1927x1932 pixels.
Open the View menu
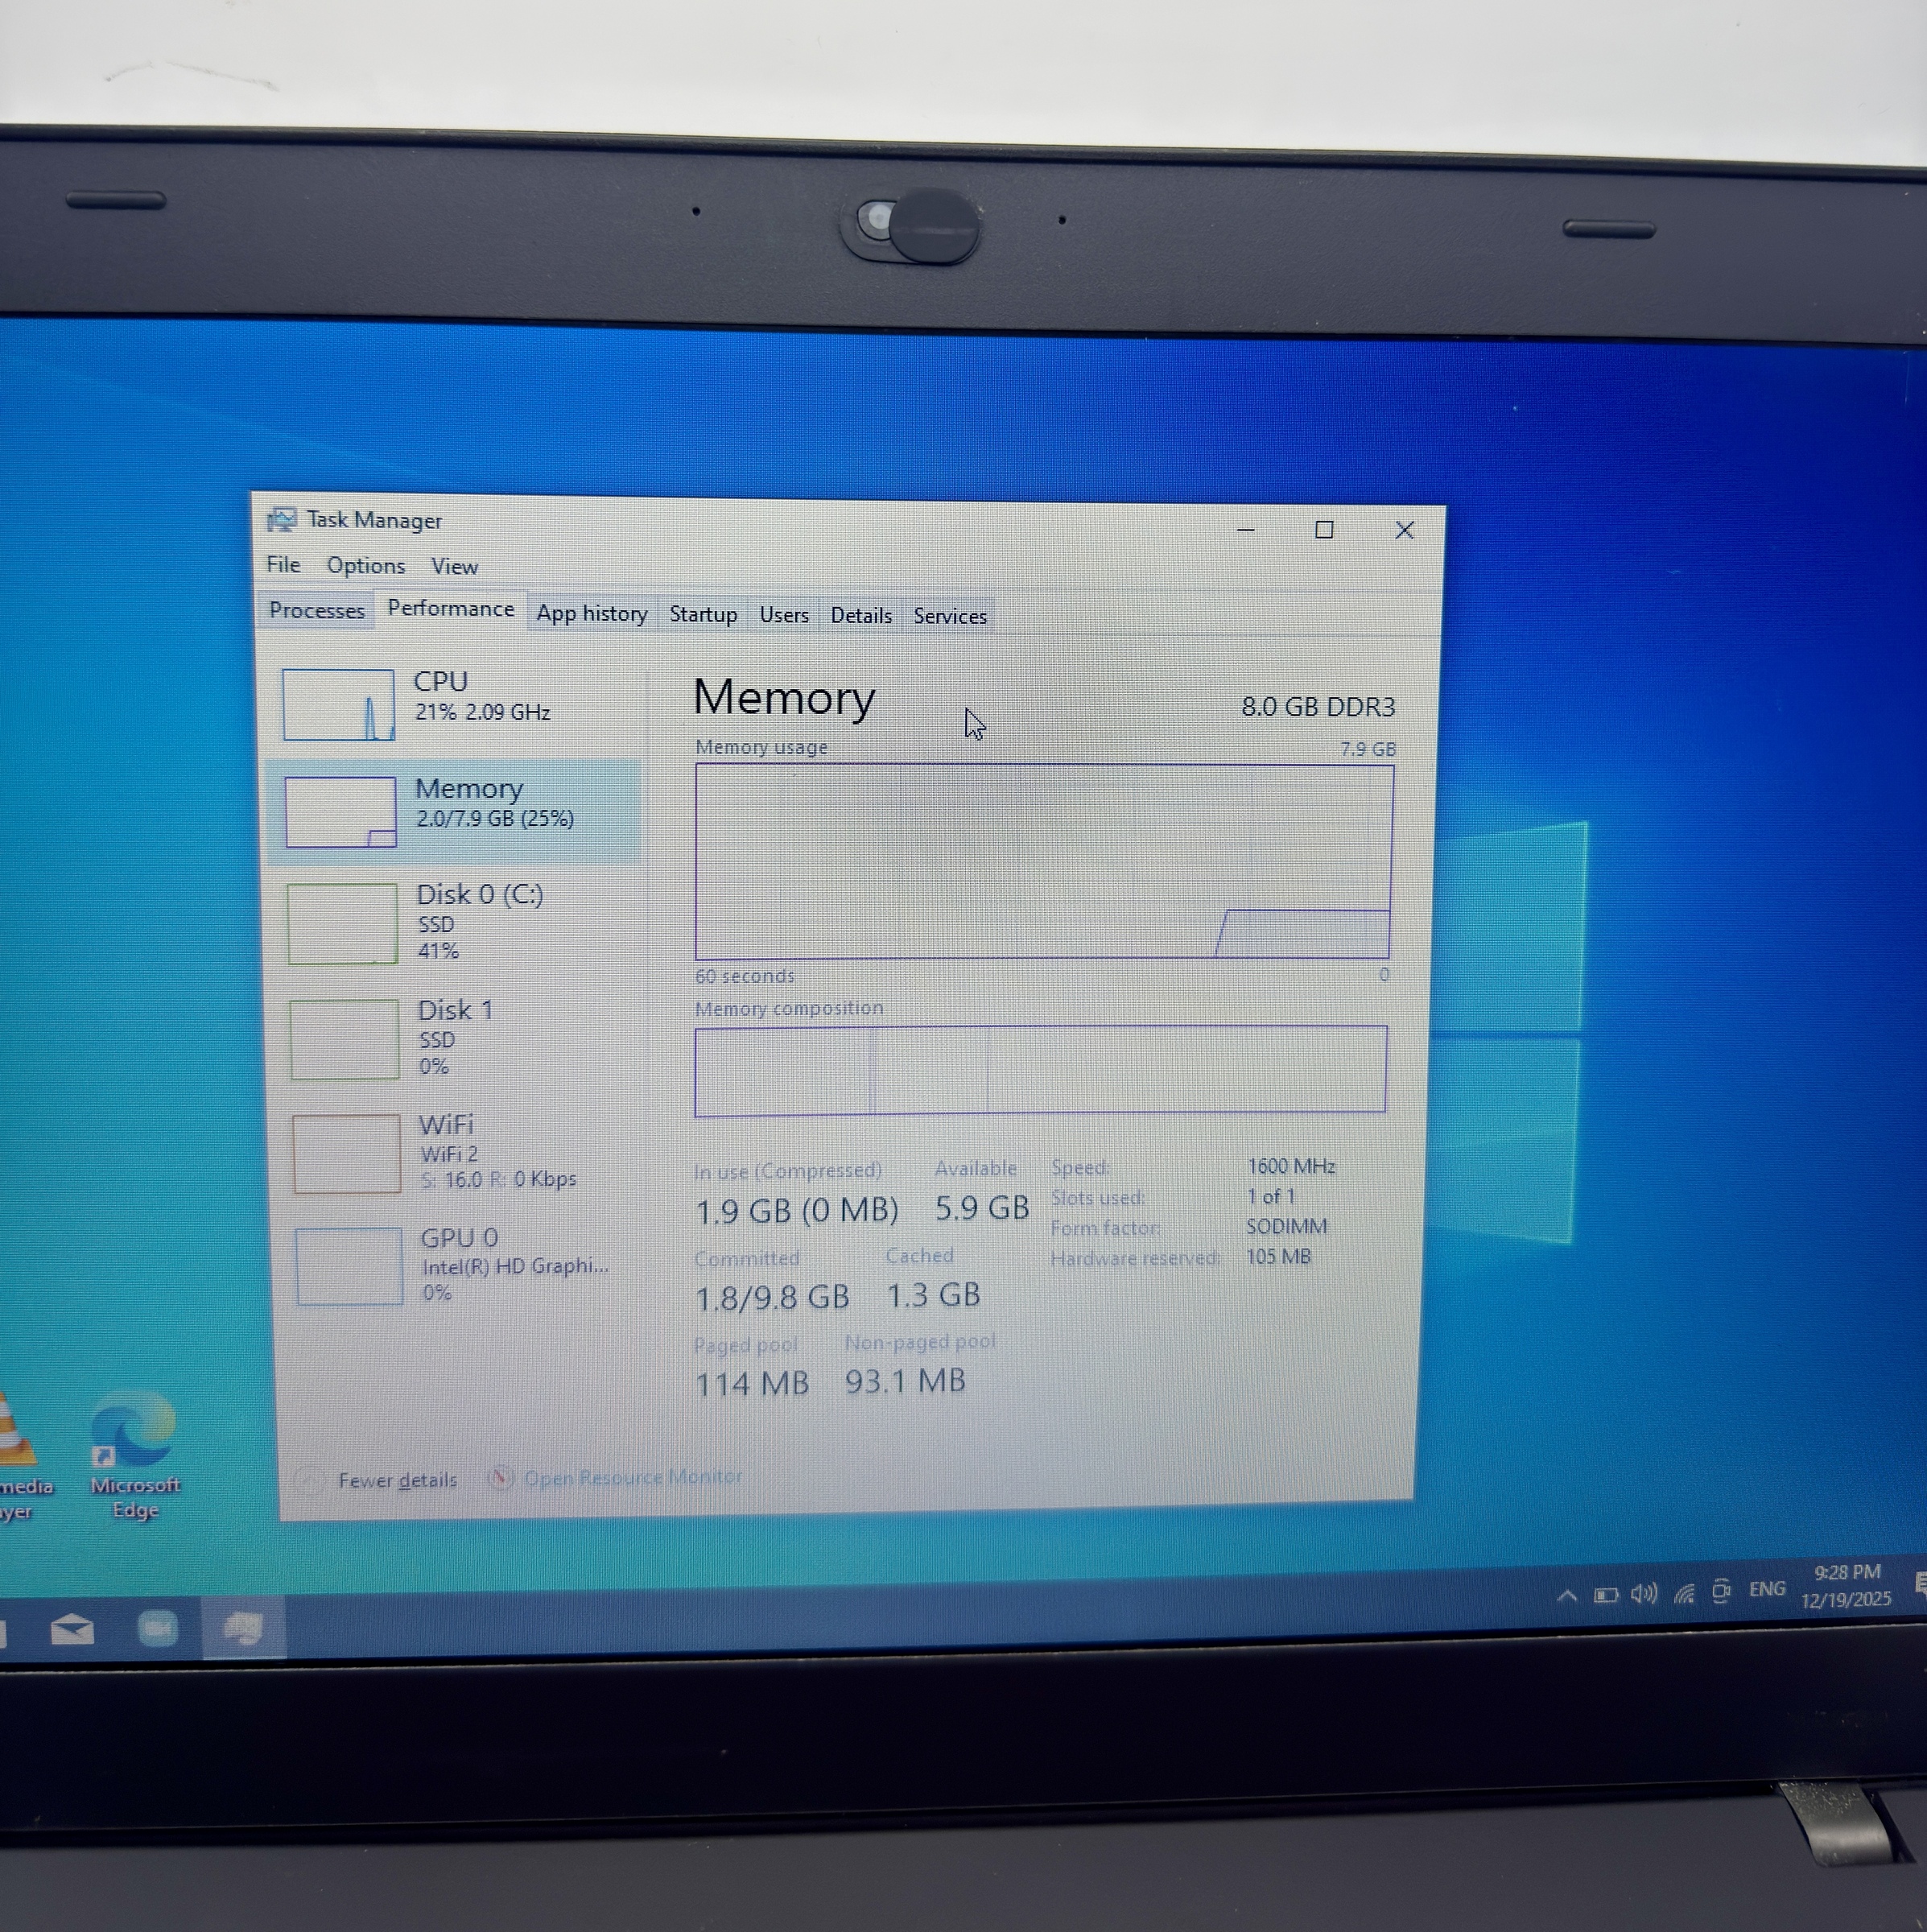[x=454, y=567]
